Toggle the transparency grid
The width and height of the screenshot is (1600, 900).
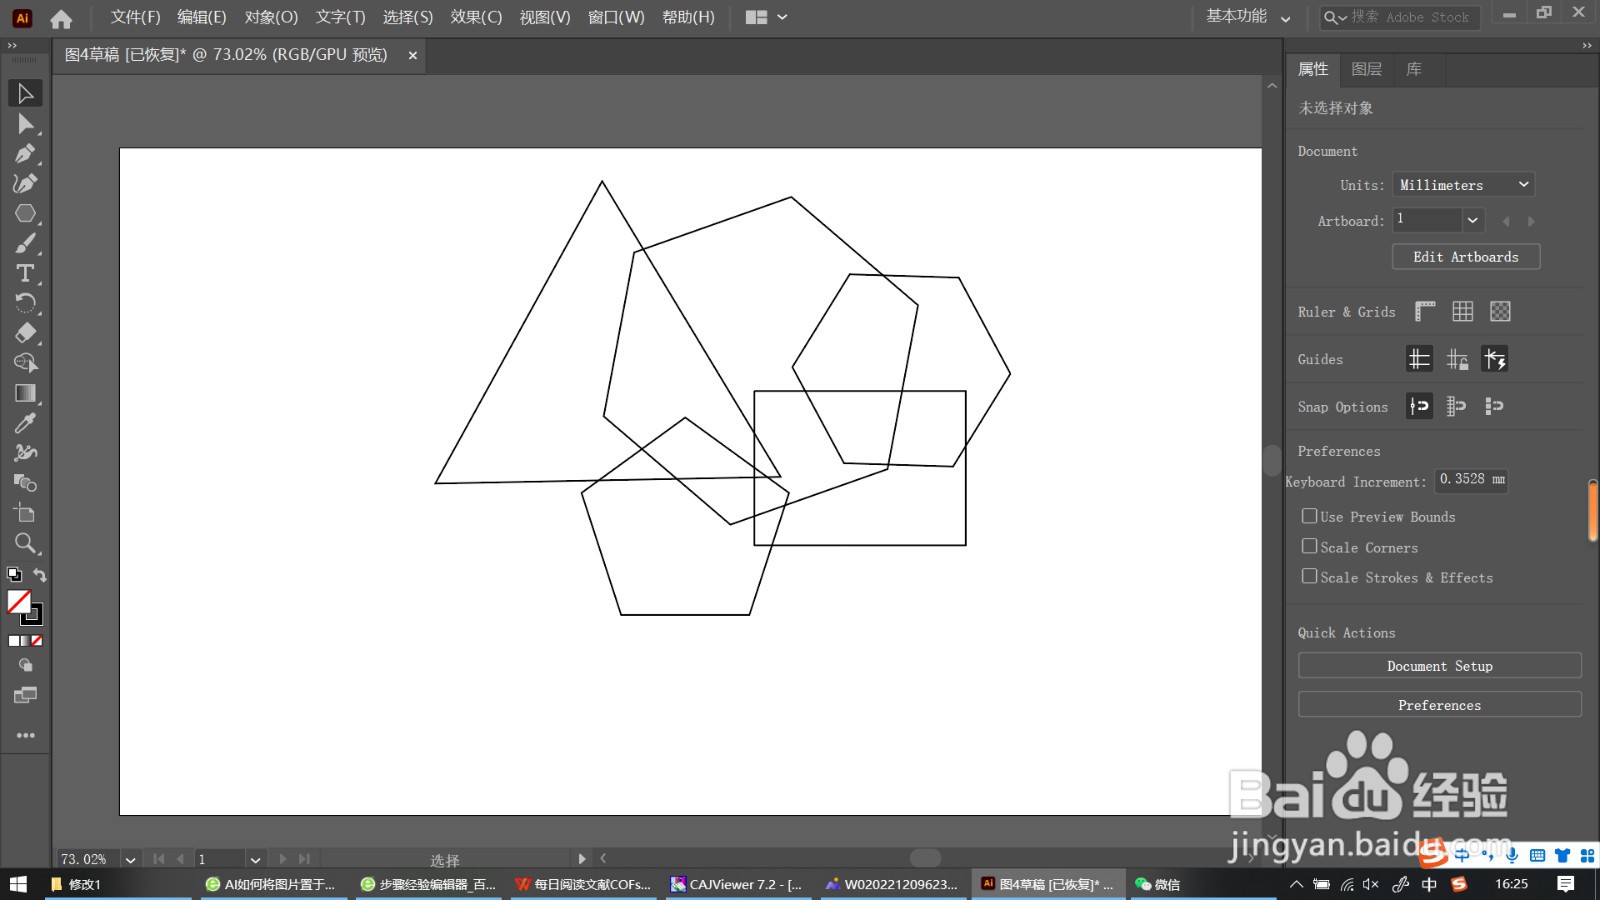pos(1500,312)
